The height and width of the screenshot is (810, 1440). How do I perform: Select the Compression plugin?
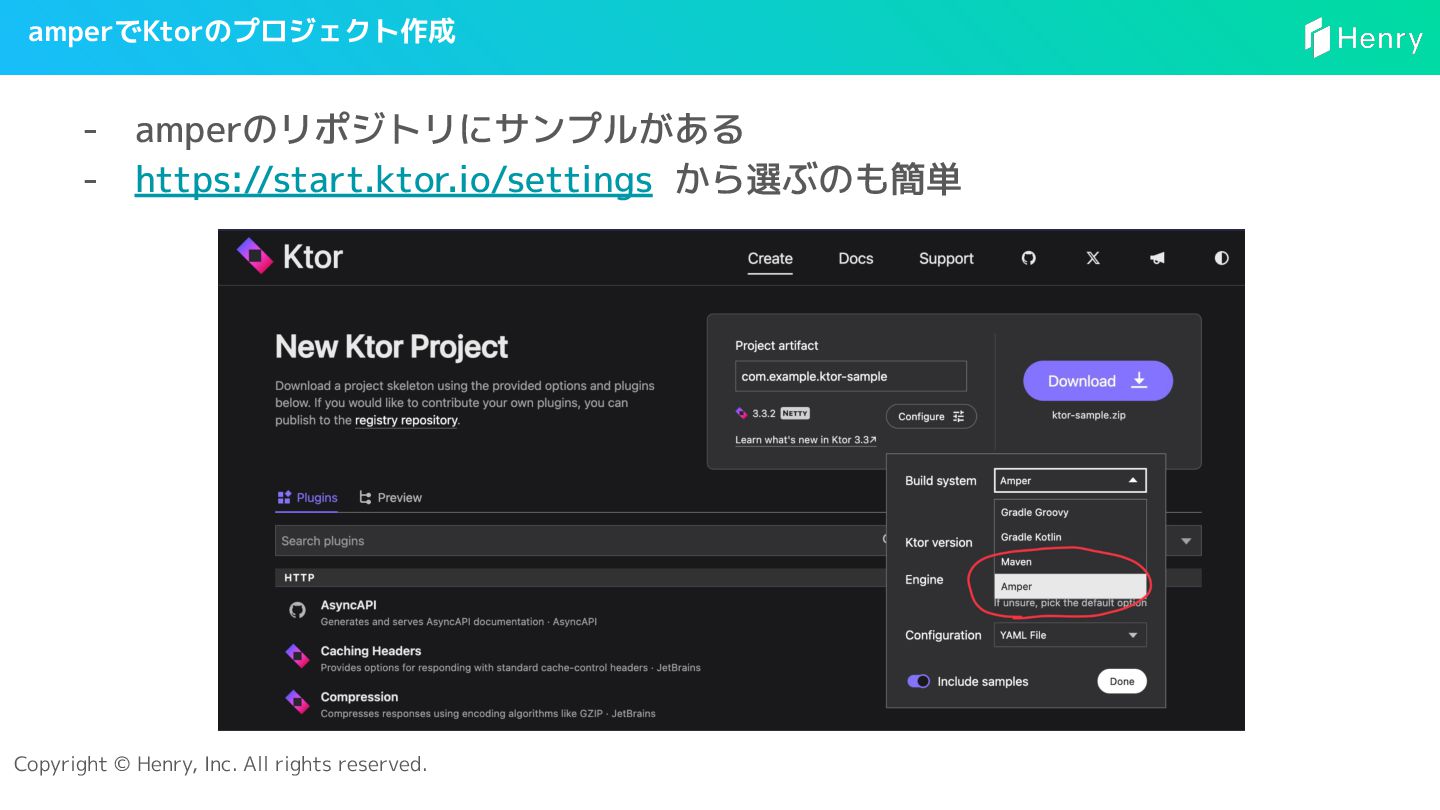[x=580, y=705]
